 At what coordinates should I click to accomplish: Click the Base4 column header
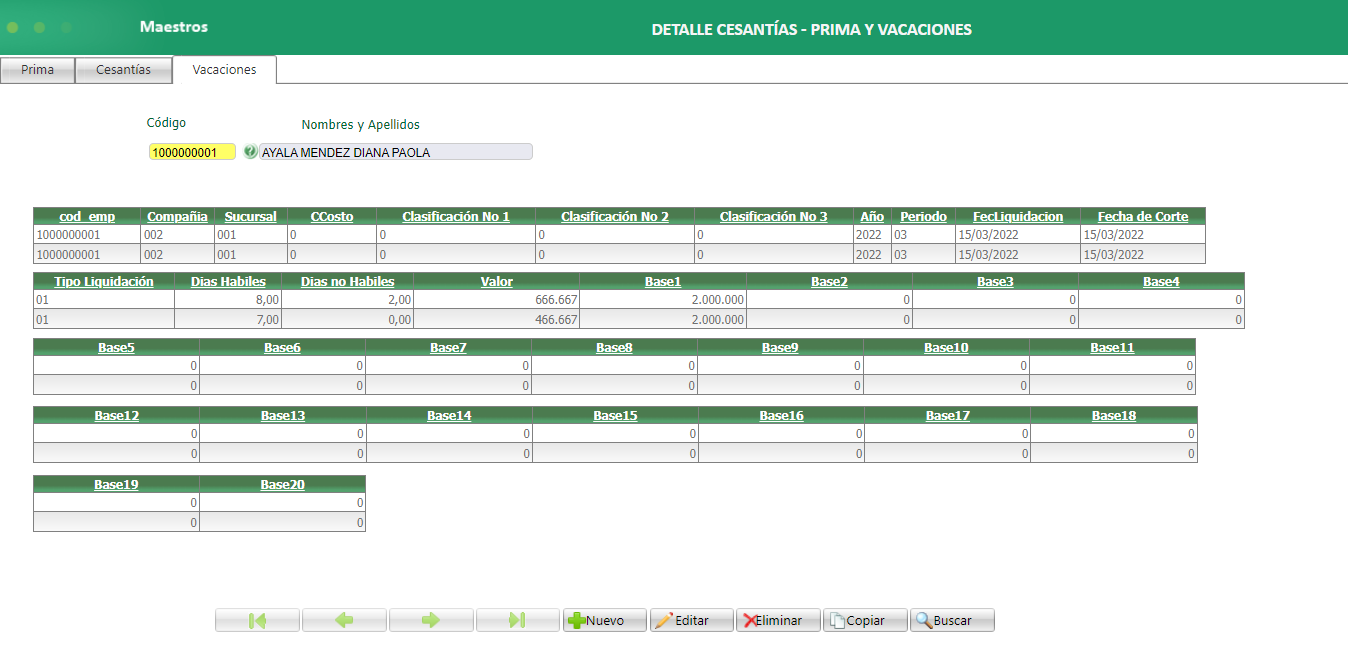coord(1161,281)
